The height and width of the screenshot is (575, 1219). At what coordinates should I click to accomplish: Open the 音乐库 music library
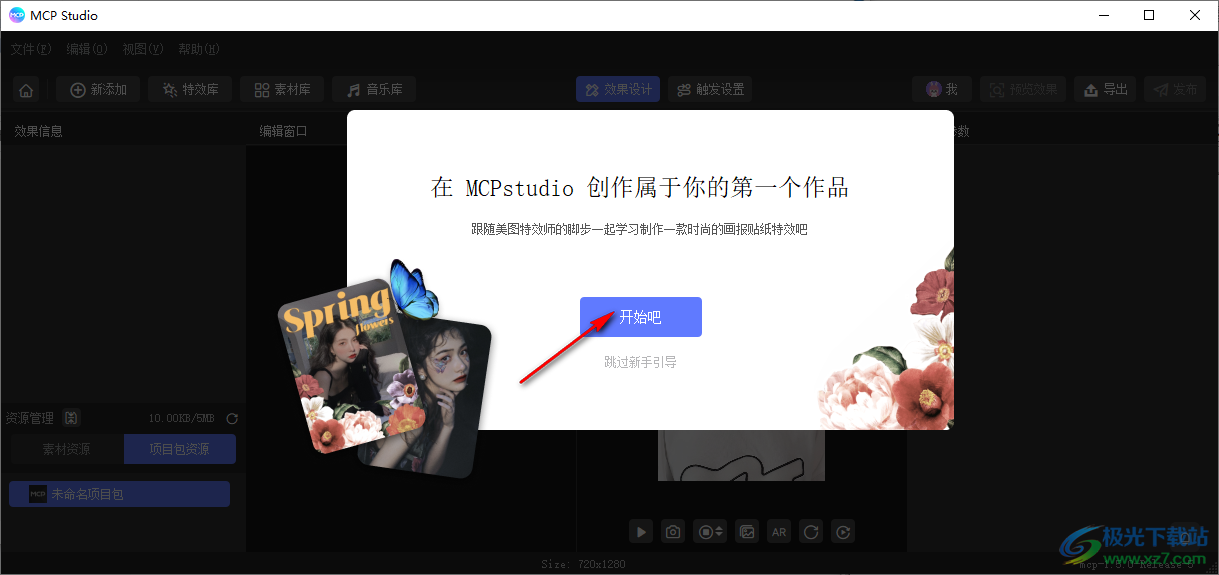point(374,90)
